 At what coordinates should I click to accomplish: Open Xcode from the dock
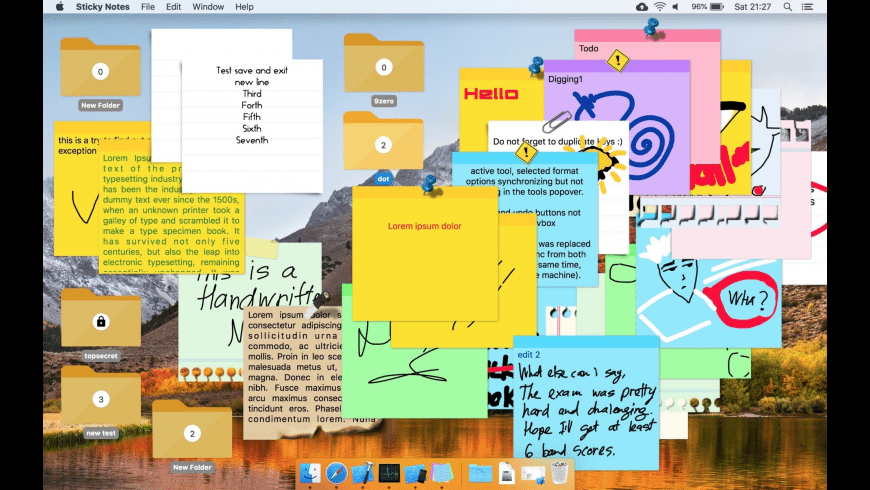pyautogui.click(x=363, y=473)
